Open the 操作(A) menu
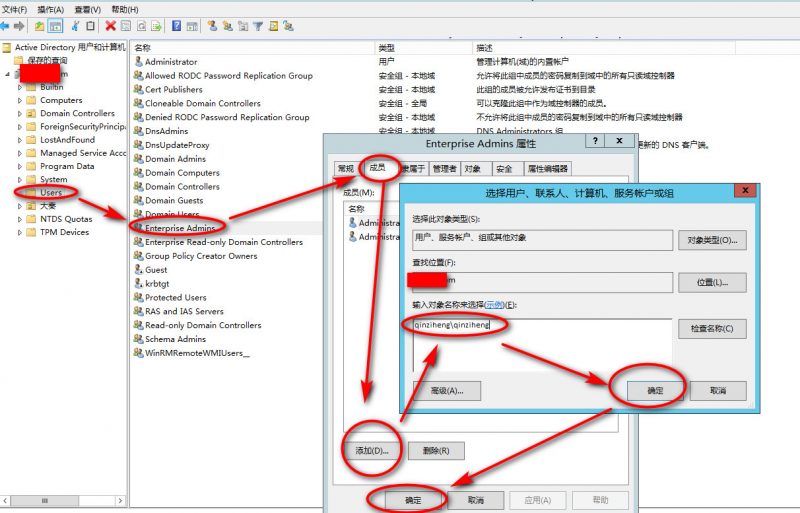This screenshot has height=513, width=800. 51,9
